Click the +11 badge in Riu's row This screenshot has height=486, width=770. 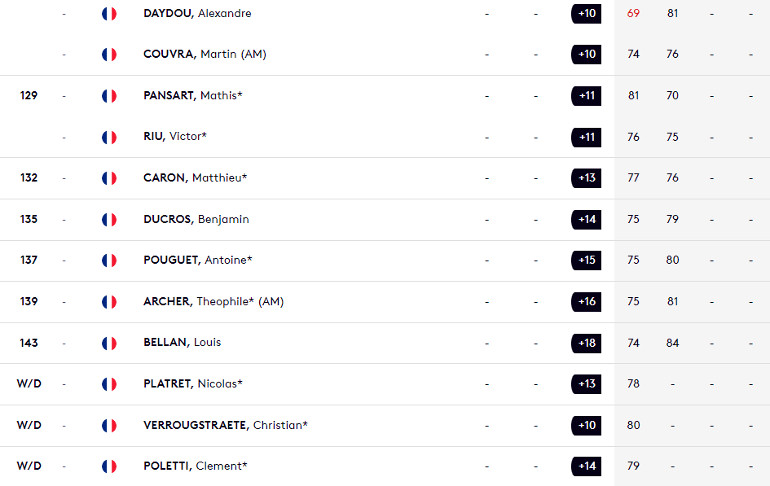click(586, 137)
